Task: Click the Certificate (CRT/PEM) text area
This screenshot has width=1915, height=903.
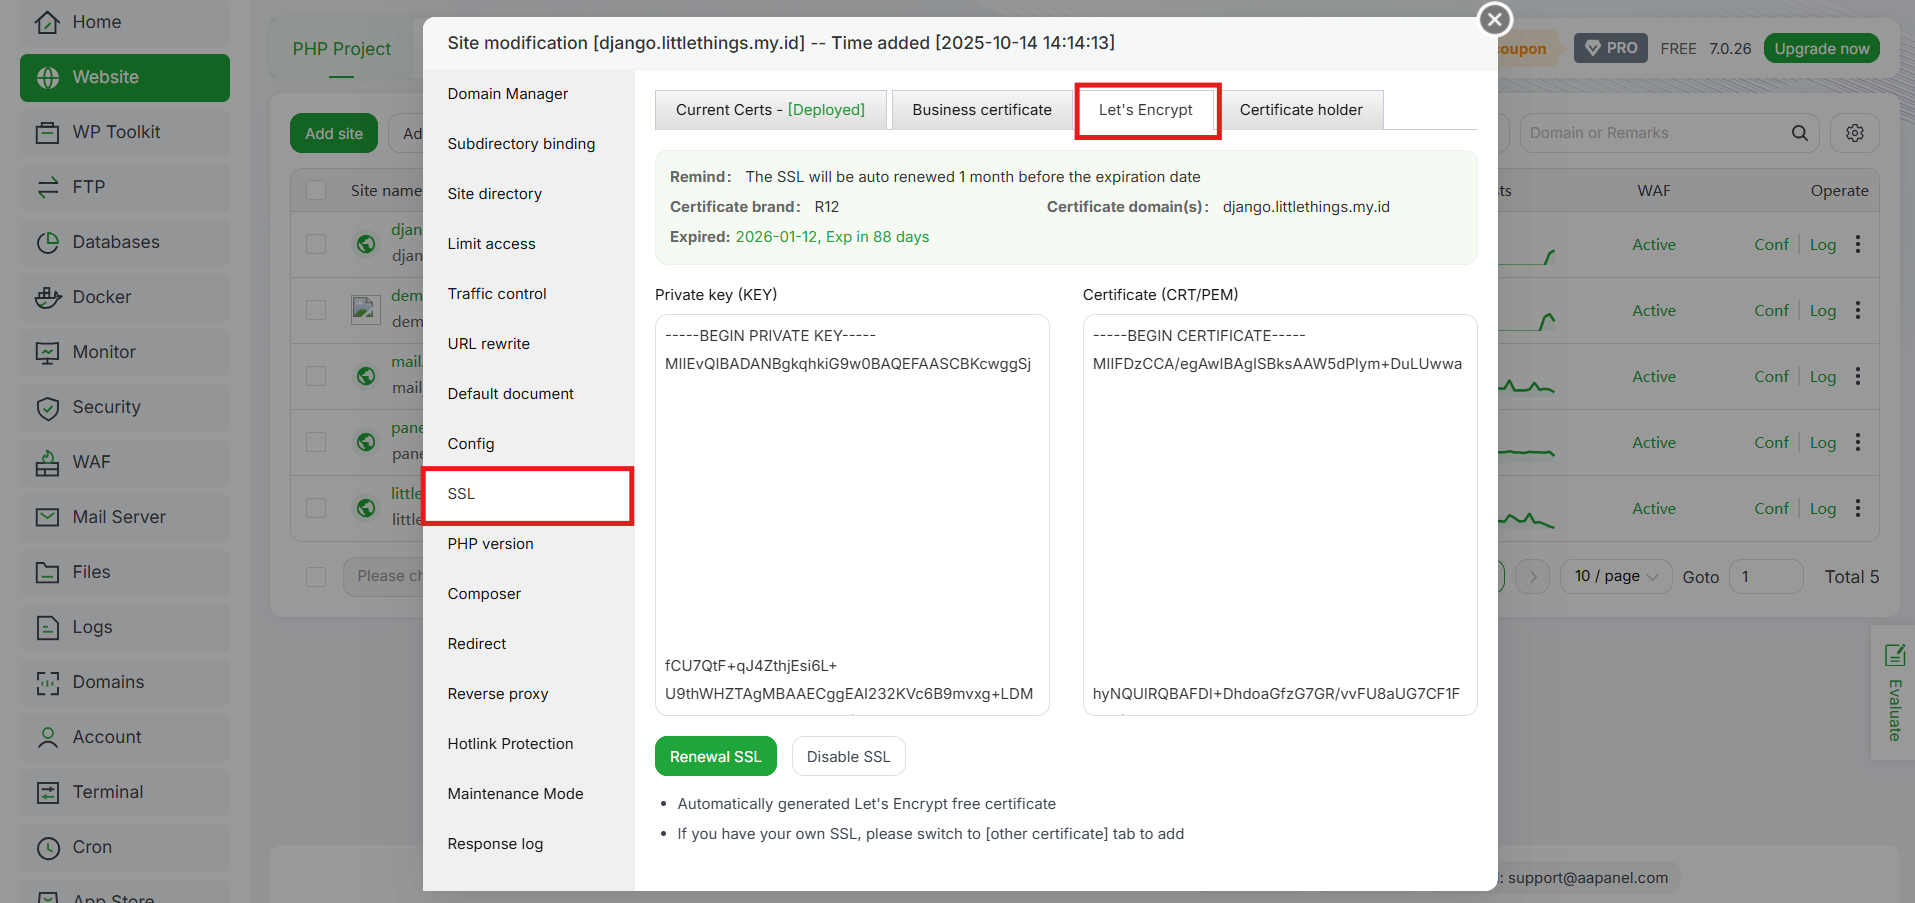Action: coord(1280,515)
